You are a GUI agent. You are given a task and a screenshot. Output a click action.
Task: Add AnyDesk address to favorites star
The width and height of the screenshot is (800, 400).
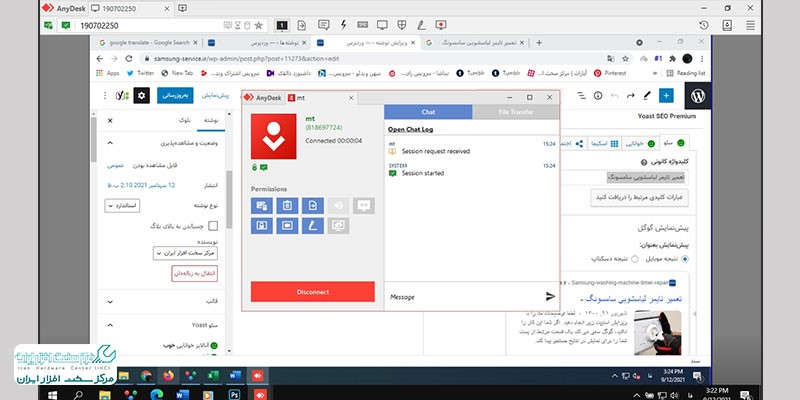tap(259, 25)
